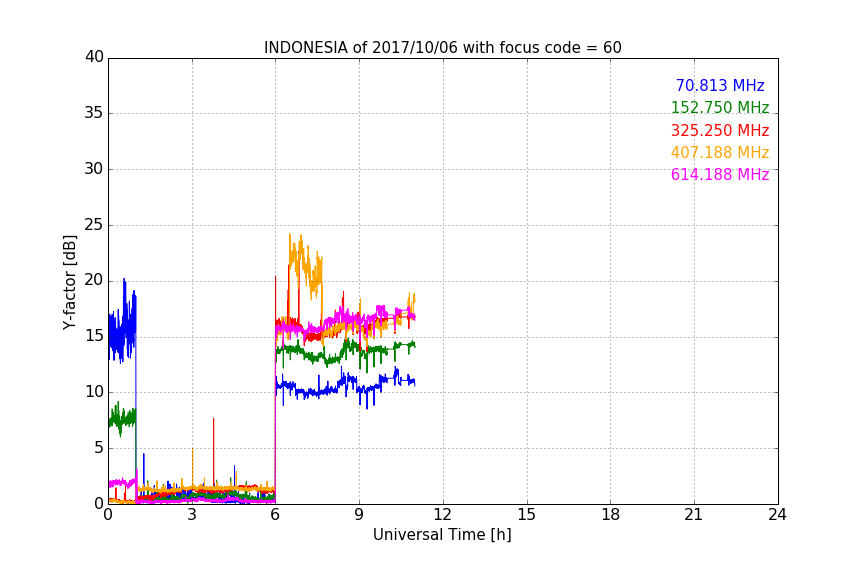Screen dimensions: 864x576
Task: Click the y-axis tick label 25
Action: tap(94, 224)
